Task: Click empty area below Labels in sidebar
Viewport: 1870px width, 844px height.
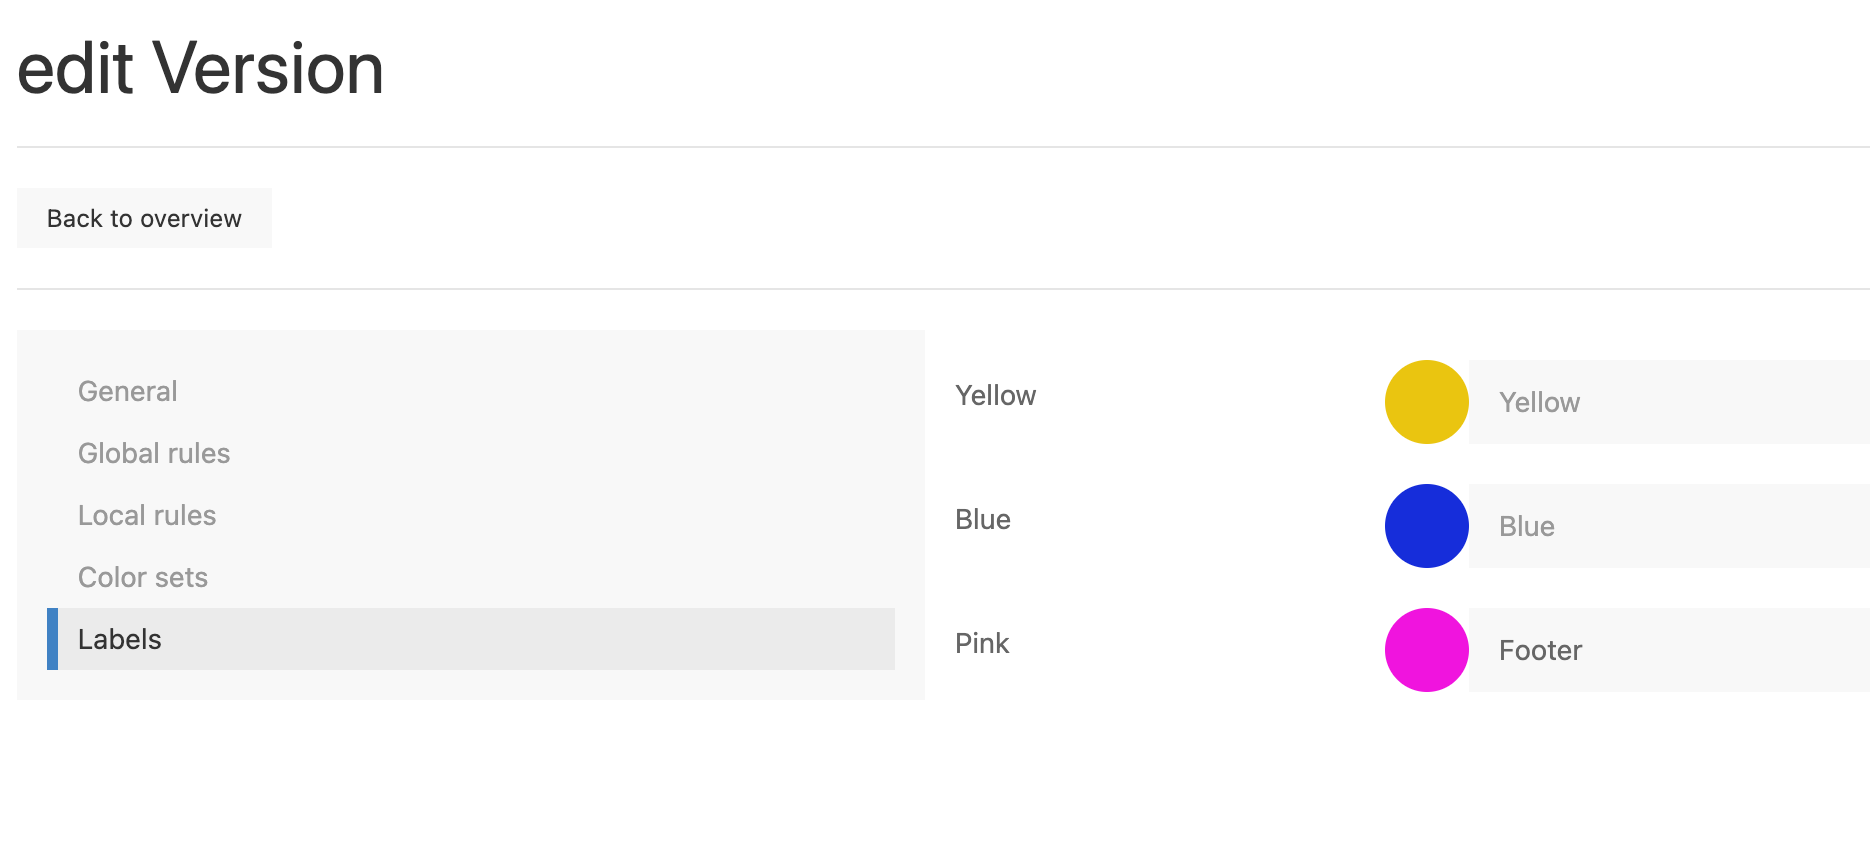Action: coord(470,685)
